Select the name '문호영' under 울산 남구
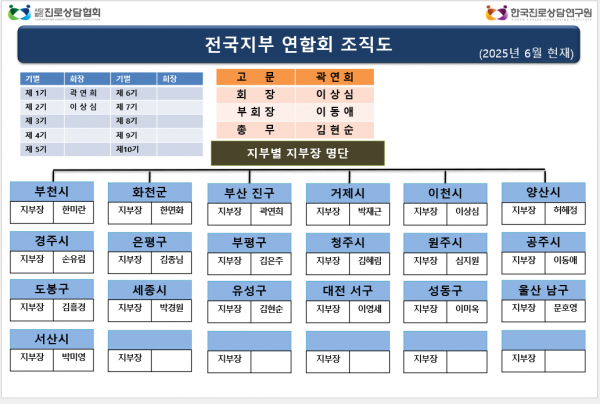Image resolution: width=600 pixels, height=404 pixels. [566, 308]
